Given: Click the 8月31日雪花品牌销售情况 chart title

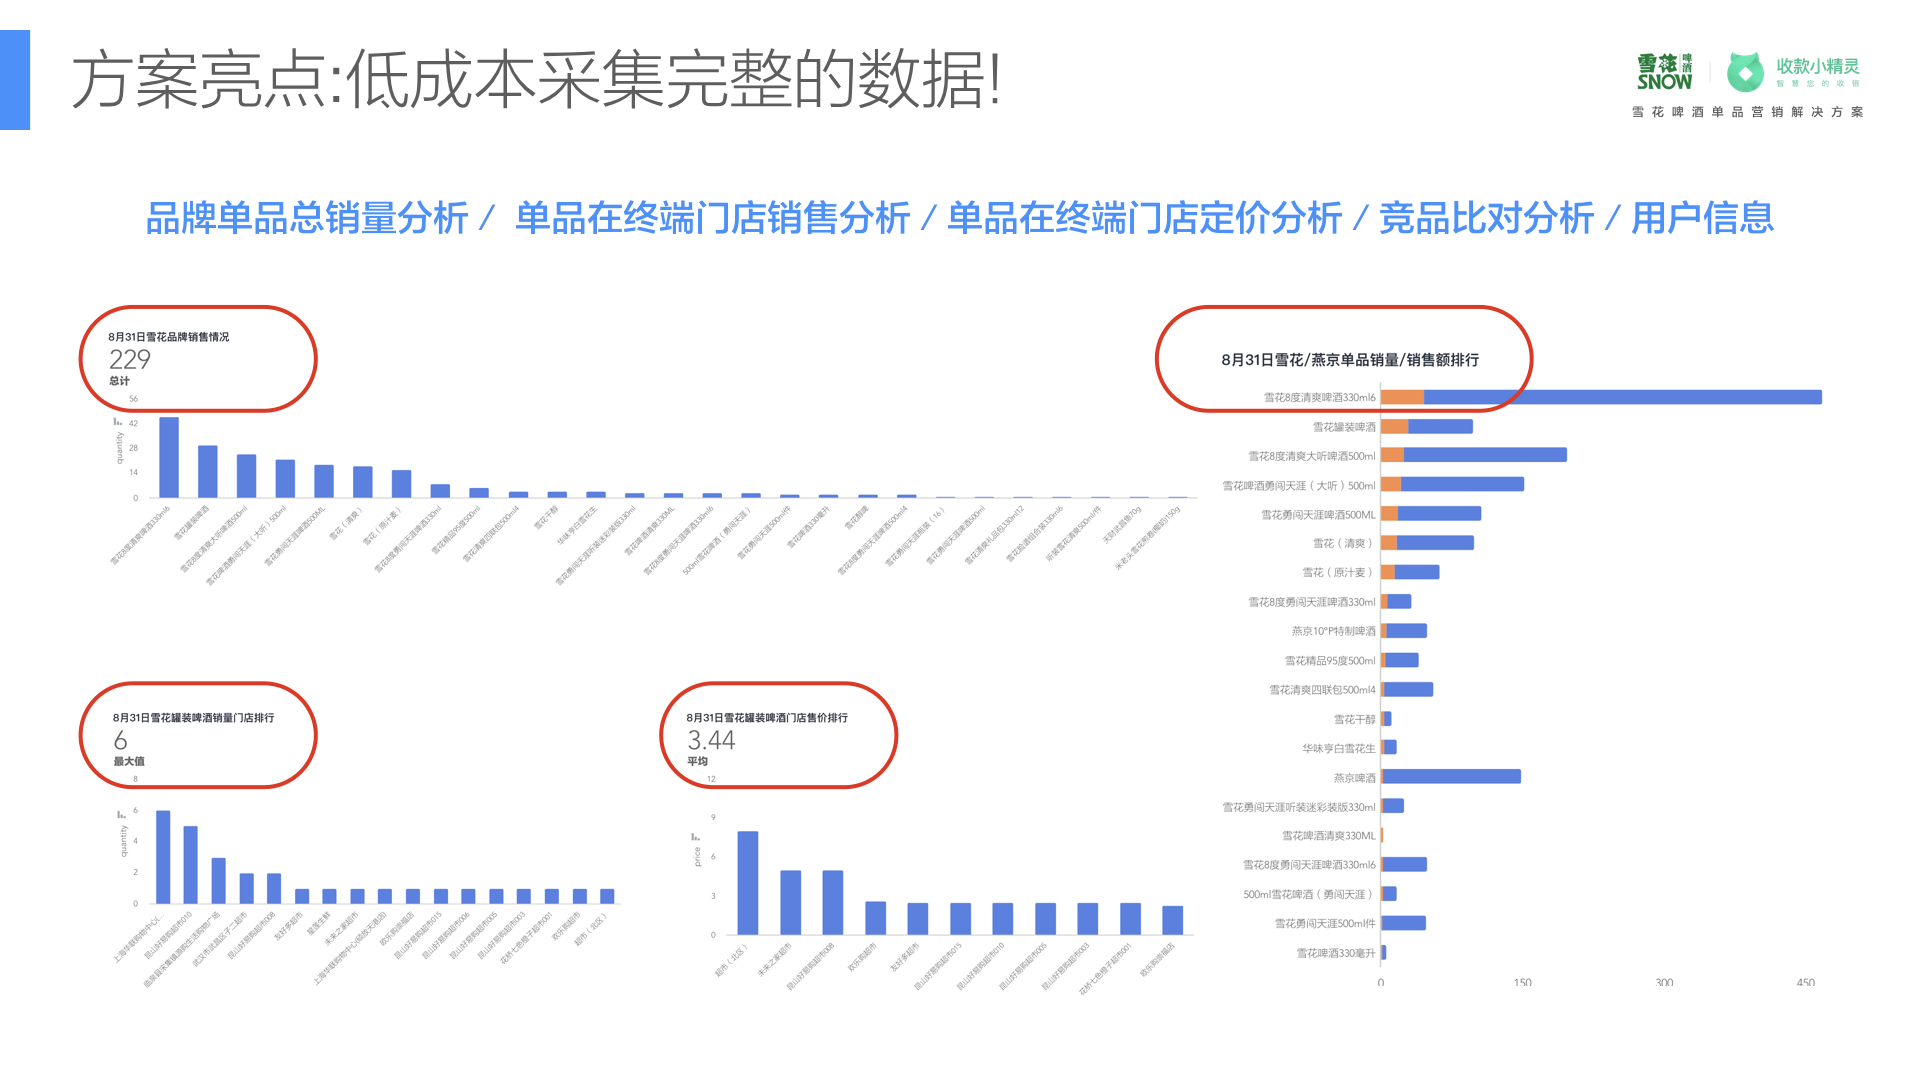Looking at the screenshot, I should pos(169,337).
